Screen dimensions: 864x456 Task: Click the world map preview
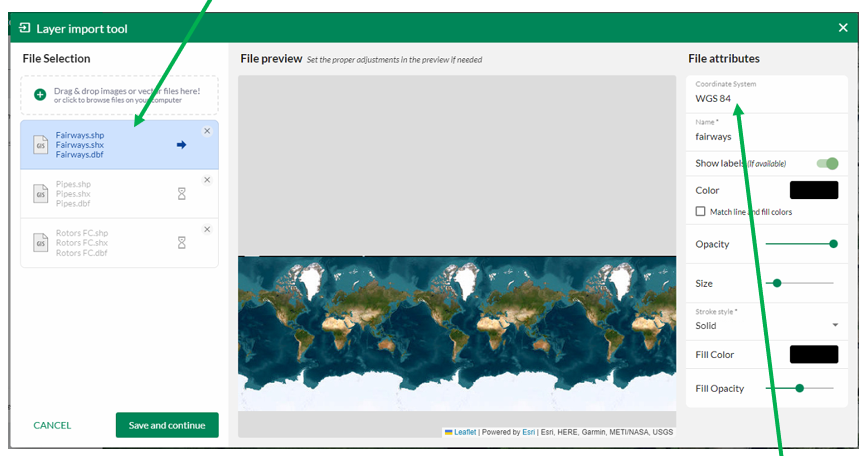tap(457, 333)
